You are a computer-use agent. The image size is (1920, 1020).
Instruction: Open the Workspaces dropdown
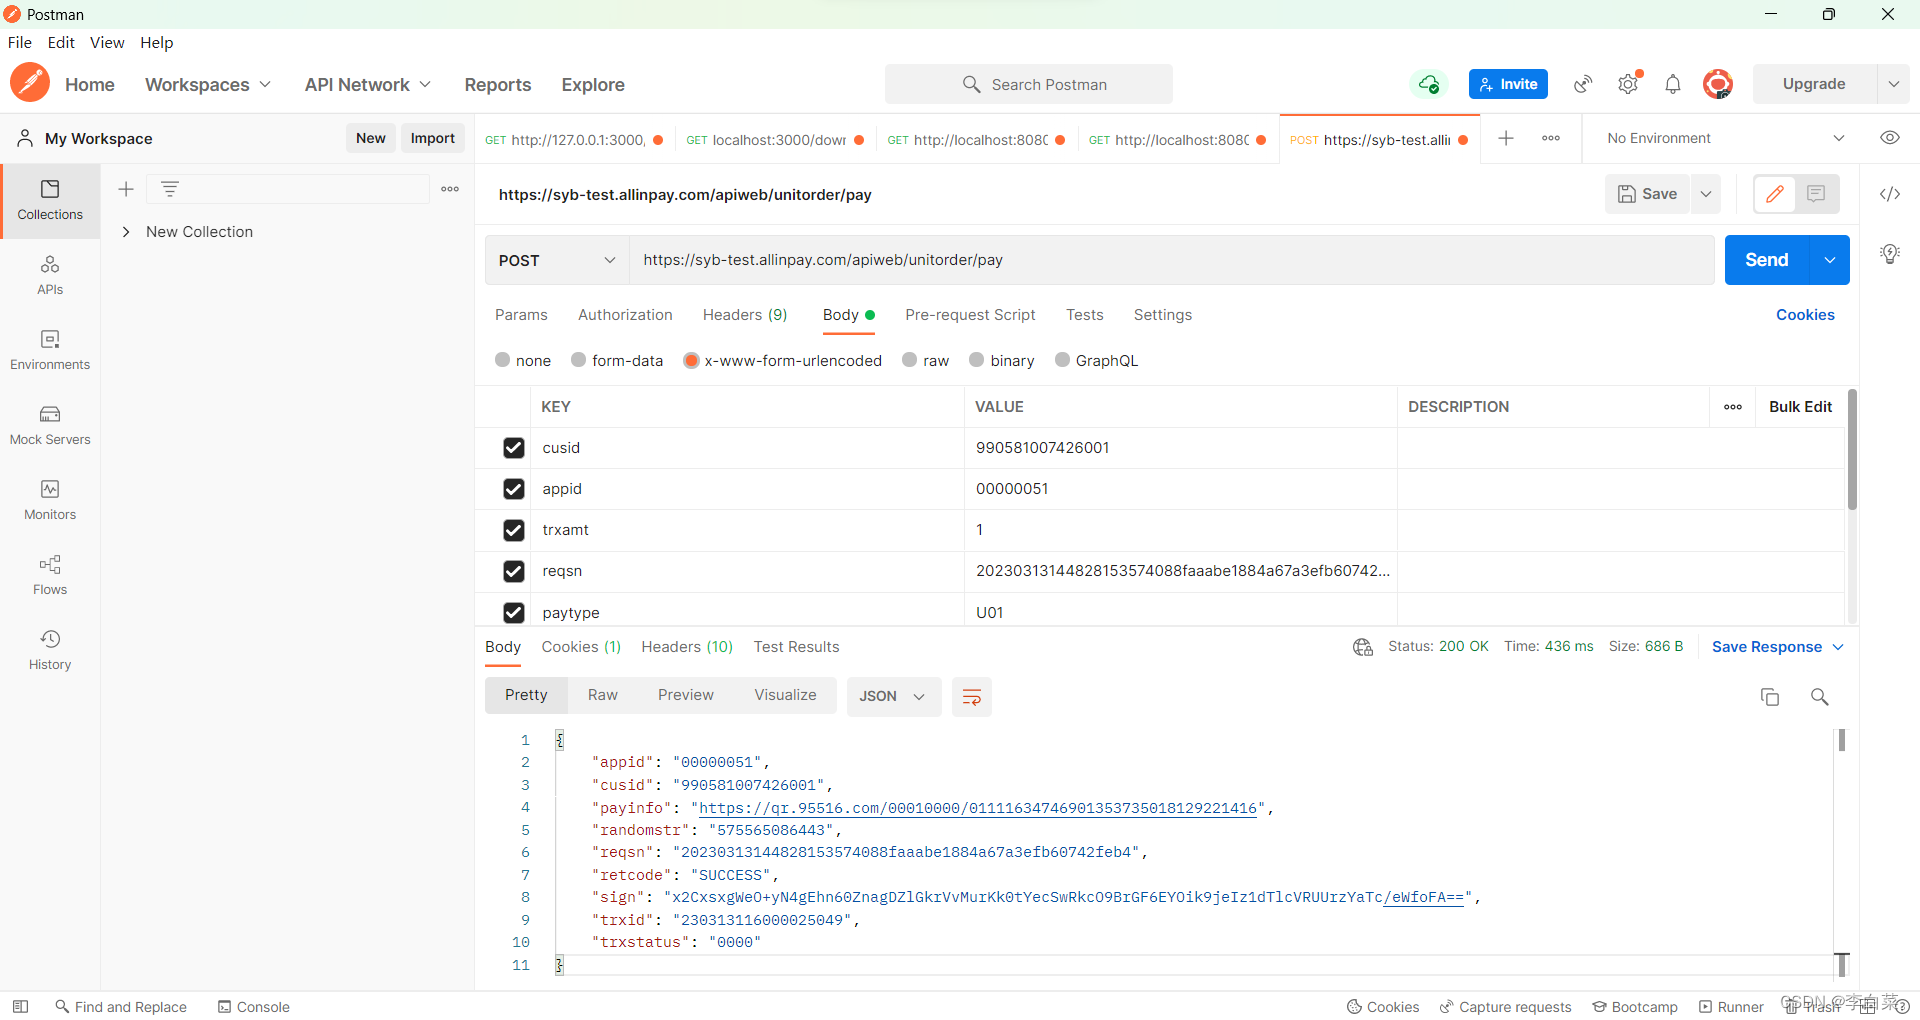click(208, 85)
